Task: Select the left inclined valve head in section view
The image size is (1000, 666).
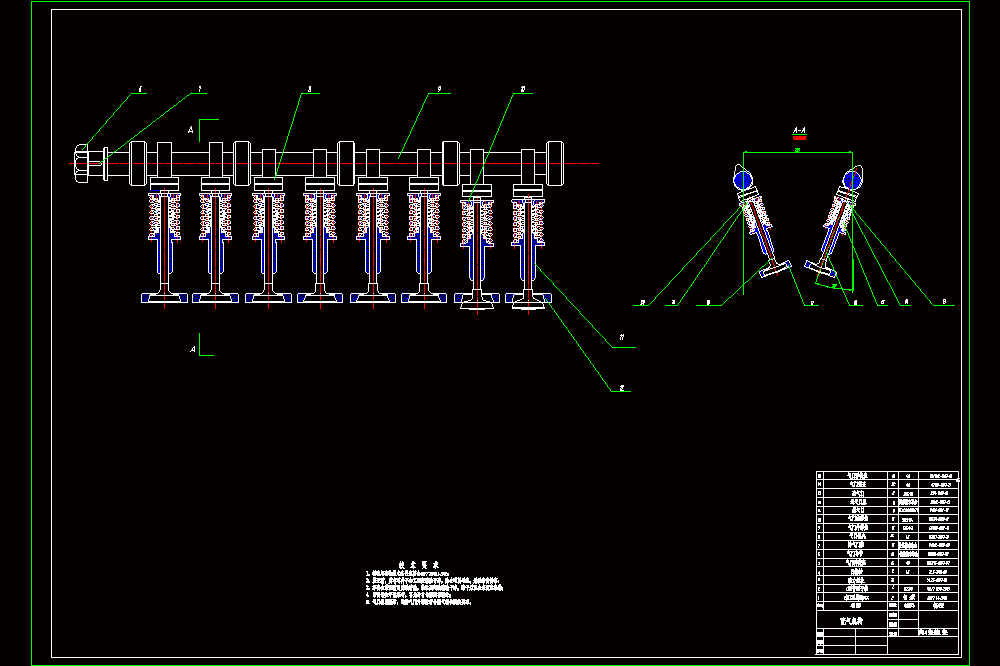Action: click(776, 269)
